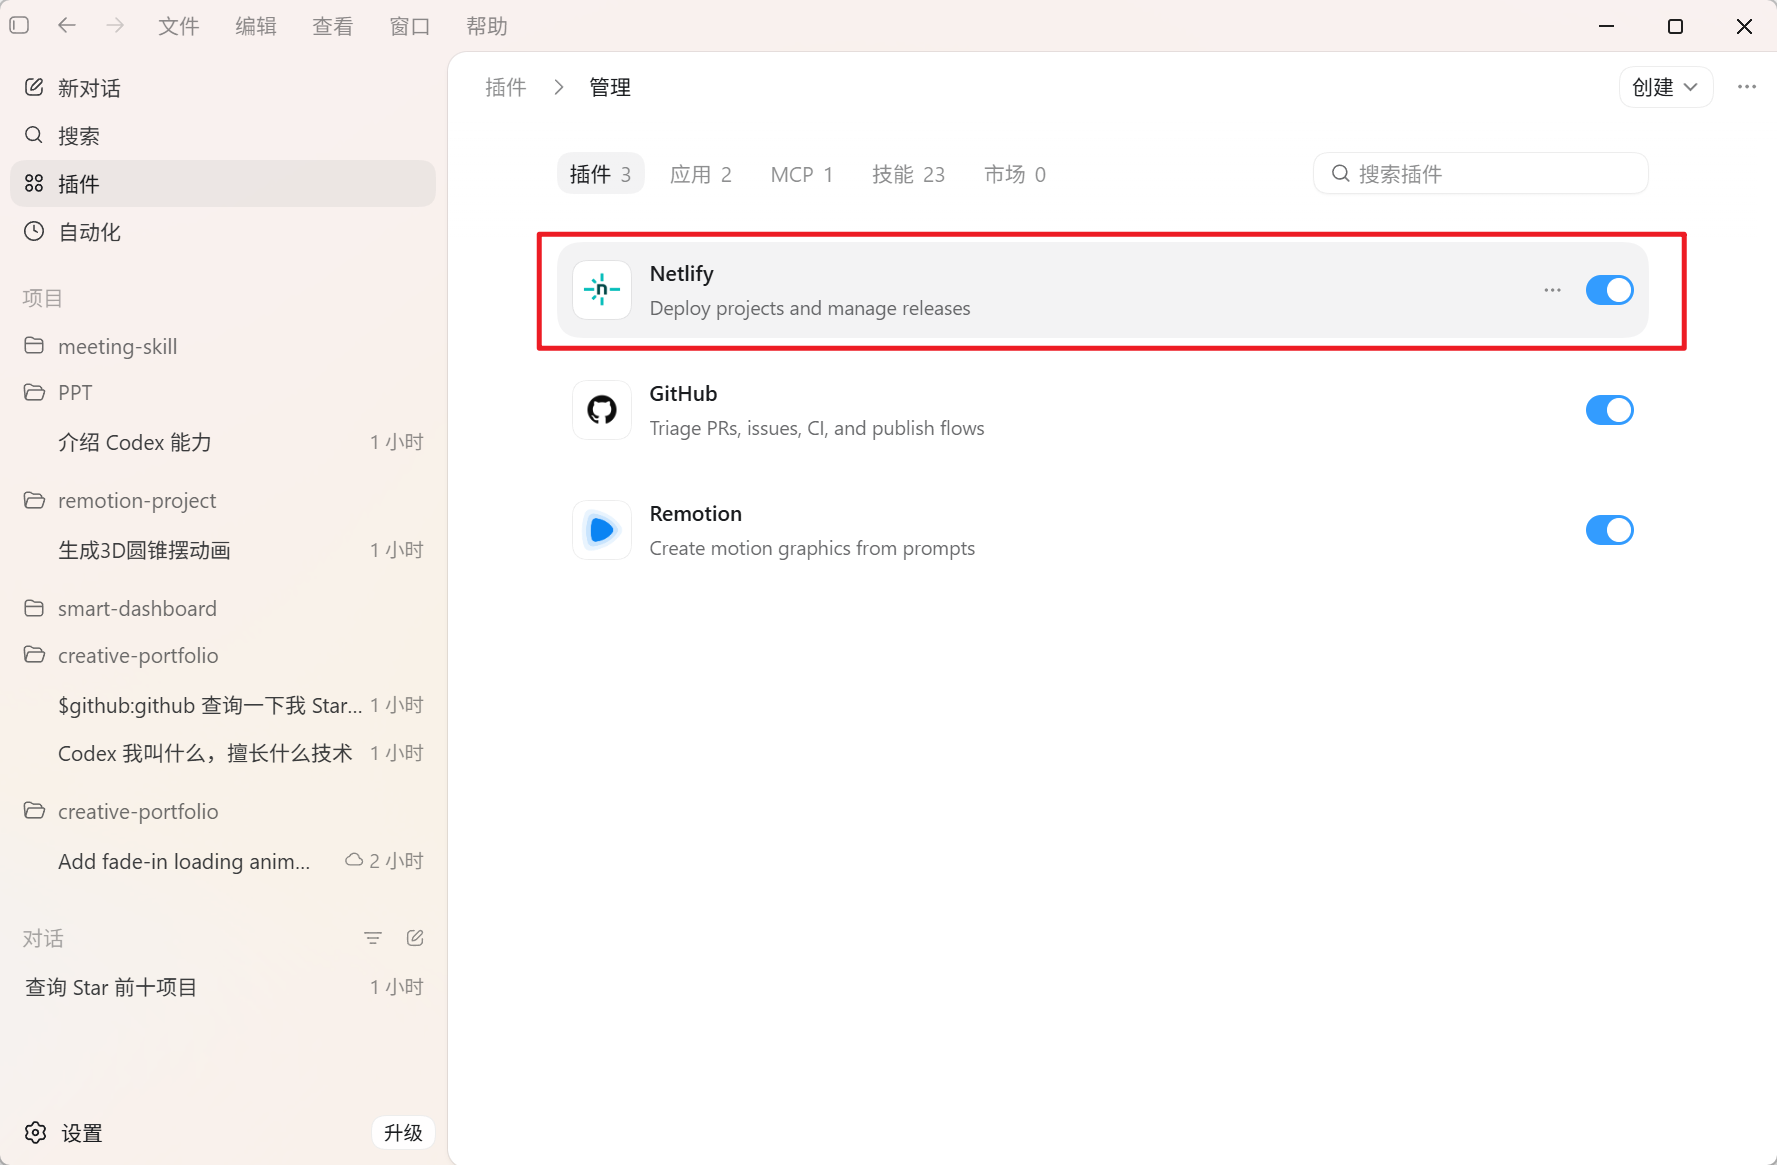Open the 文件 menu
1777x1165 pixels.
click(x=178, y=26)
